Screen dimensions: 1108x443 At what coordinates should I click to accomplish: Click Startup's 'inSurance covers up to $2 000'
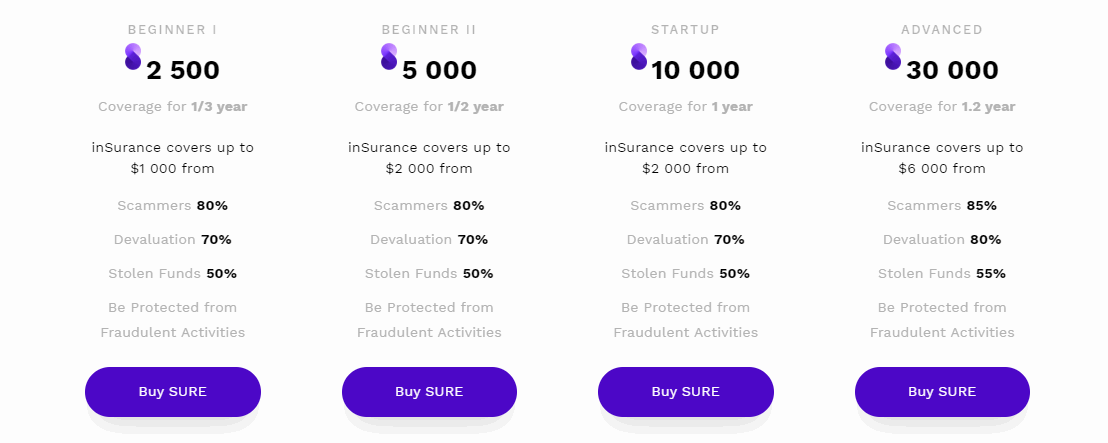(685, 158)
